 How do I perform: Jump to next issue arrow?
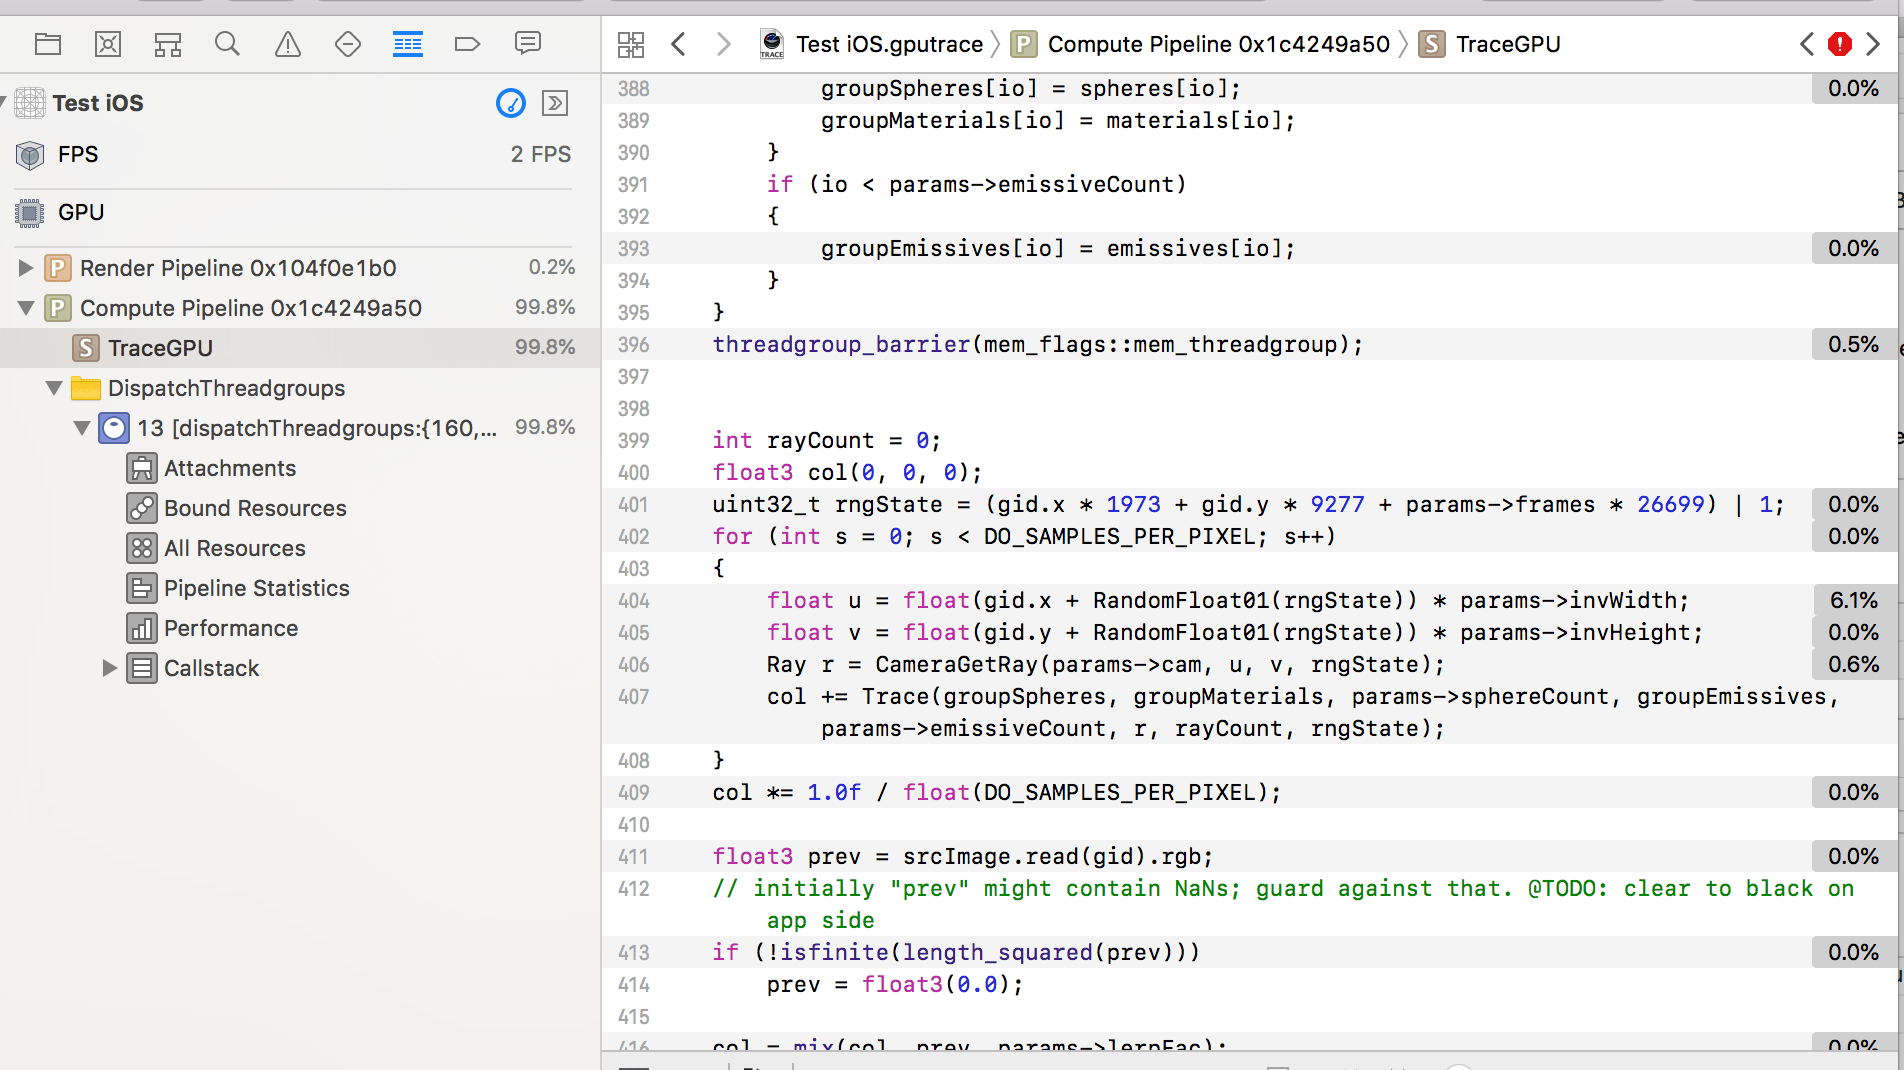1873,44
